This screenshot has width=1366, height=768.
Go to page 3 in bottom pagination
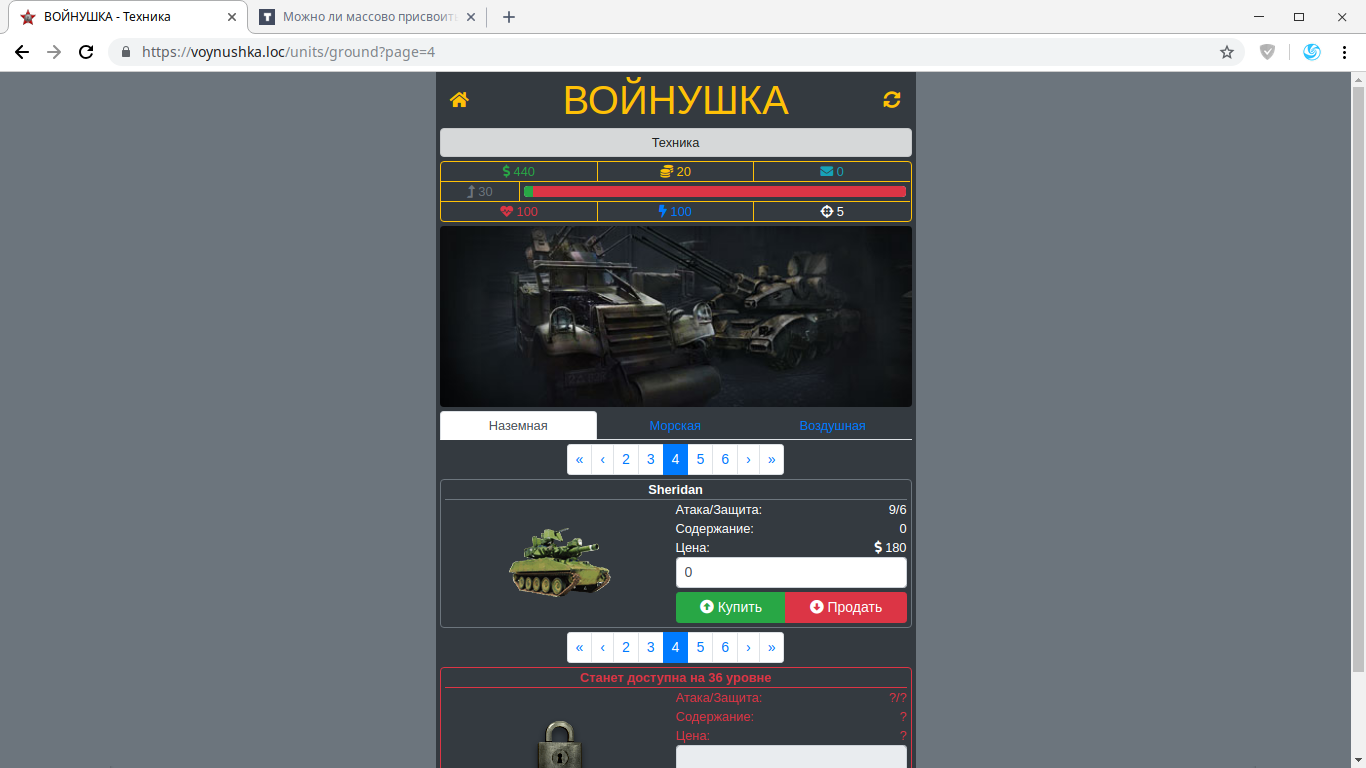pos(650,647)
